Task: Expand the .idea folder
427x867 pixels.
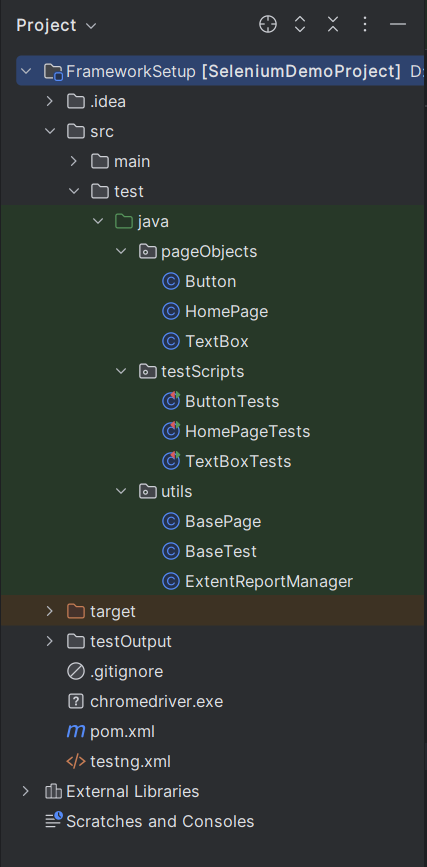Action: (49, 101)
